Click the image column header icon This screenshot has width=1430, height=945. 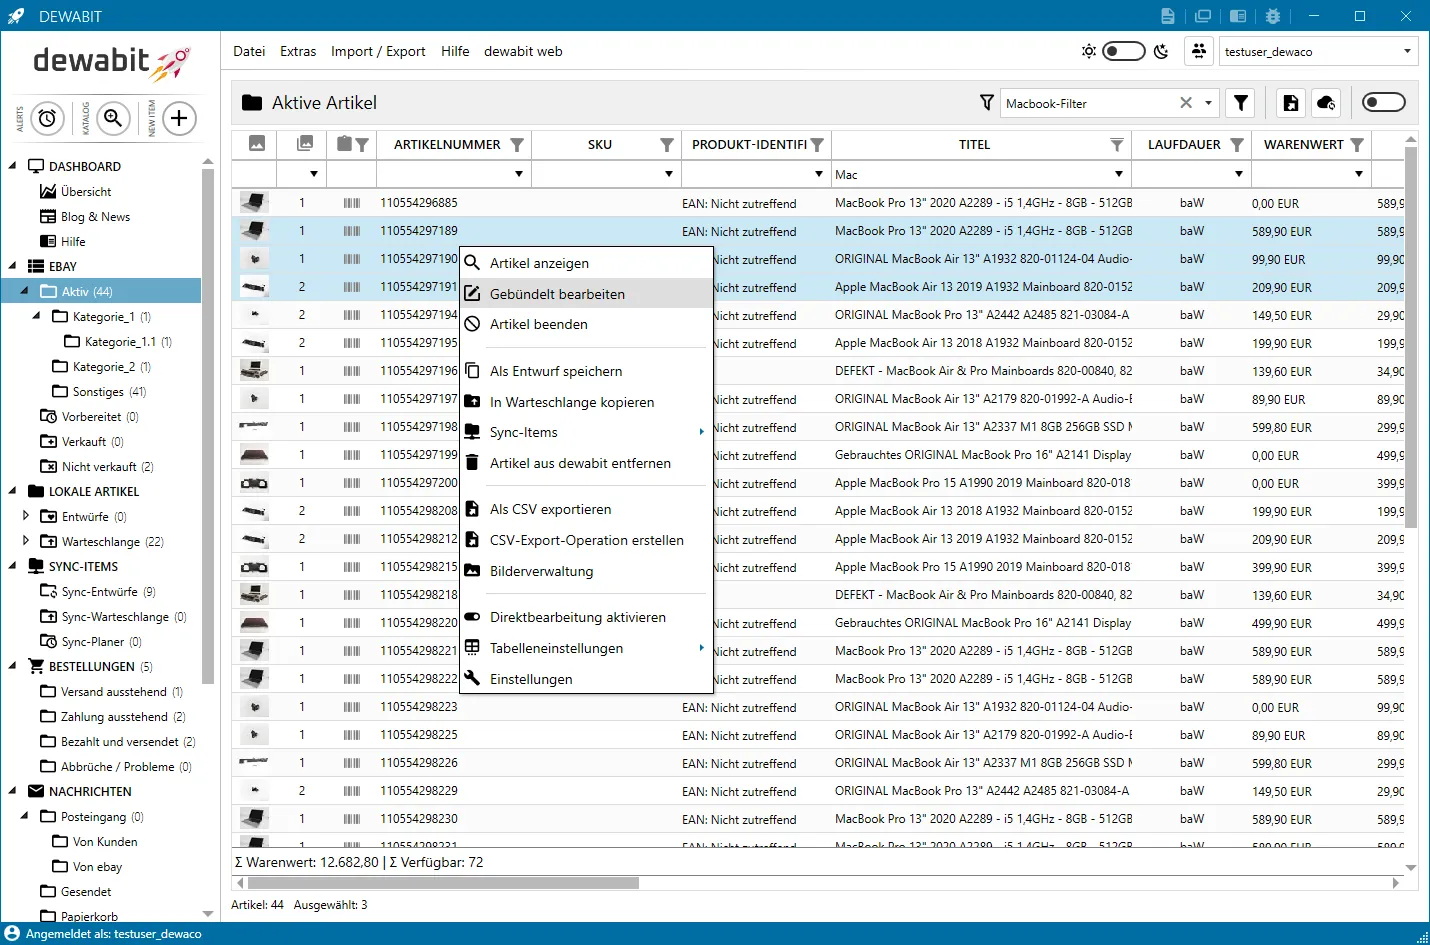pyautogui.click(x=257, y=144)
